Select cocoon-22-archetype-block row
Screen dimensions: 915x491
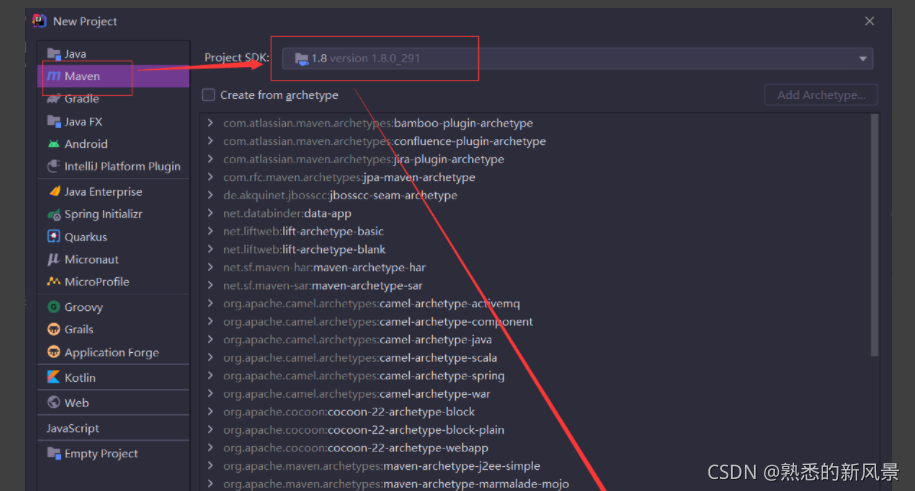point(534,412)
